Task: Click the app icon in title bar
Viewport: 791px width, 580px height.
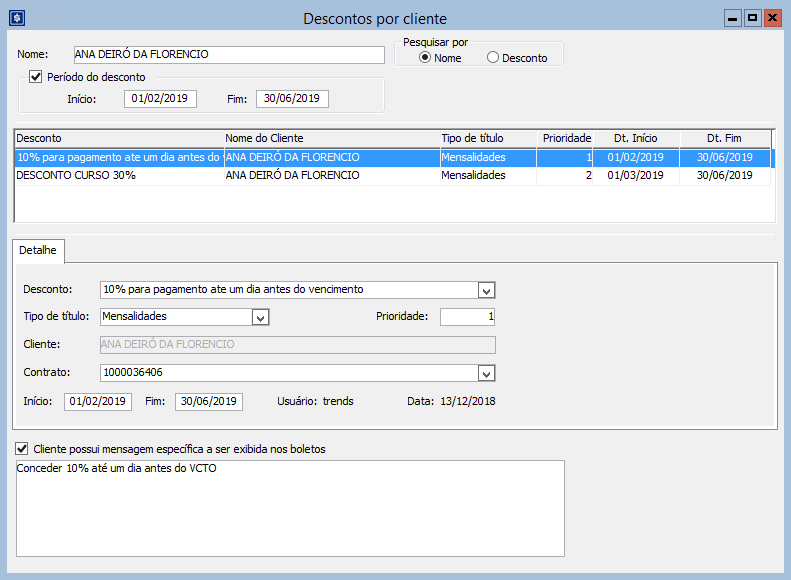Action: point(15,18)
